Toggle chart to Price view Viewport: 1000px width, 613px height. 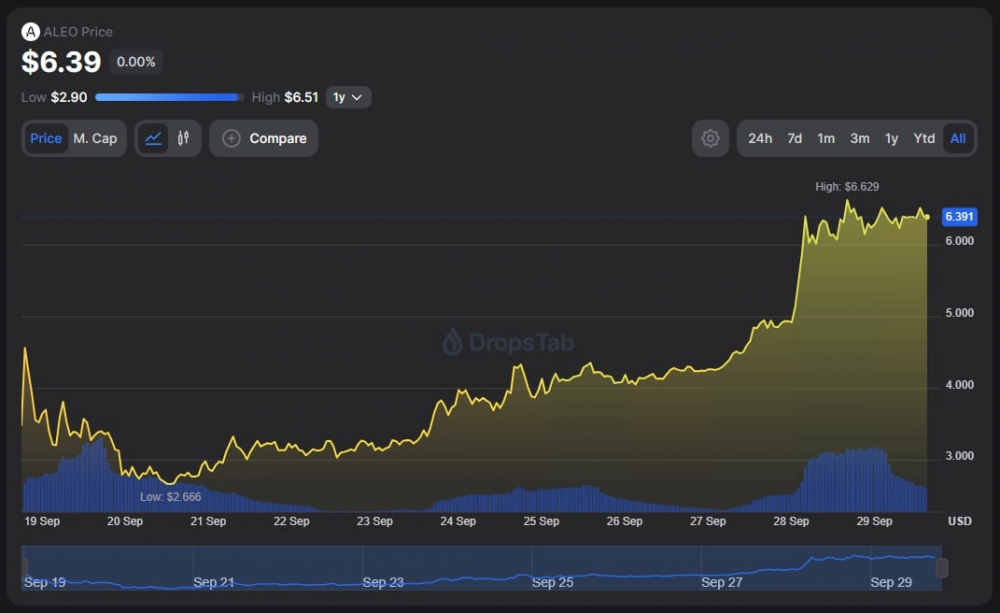(46, 139)
